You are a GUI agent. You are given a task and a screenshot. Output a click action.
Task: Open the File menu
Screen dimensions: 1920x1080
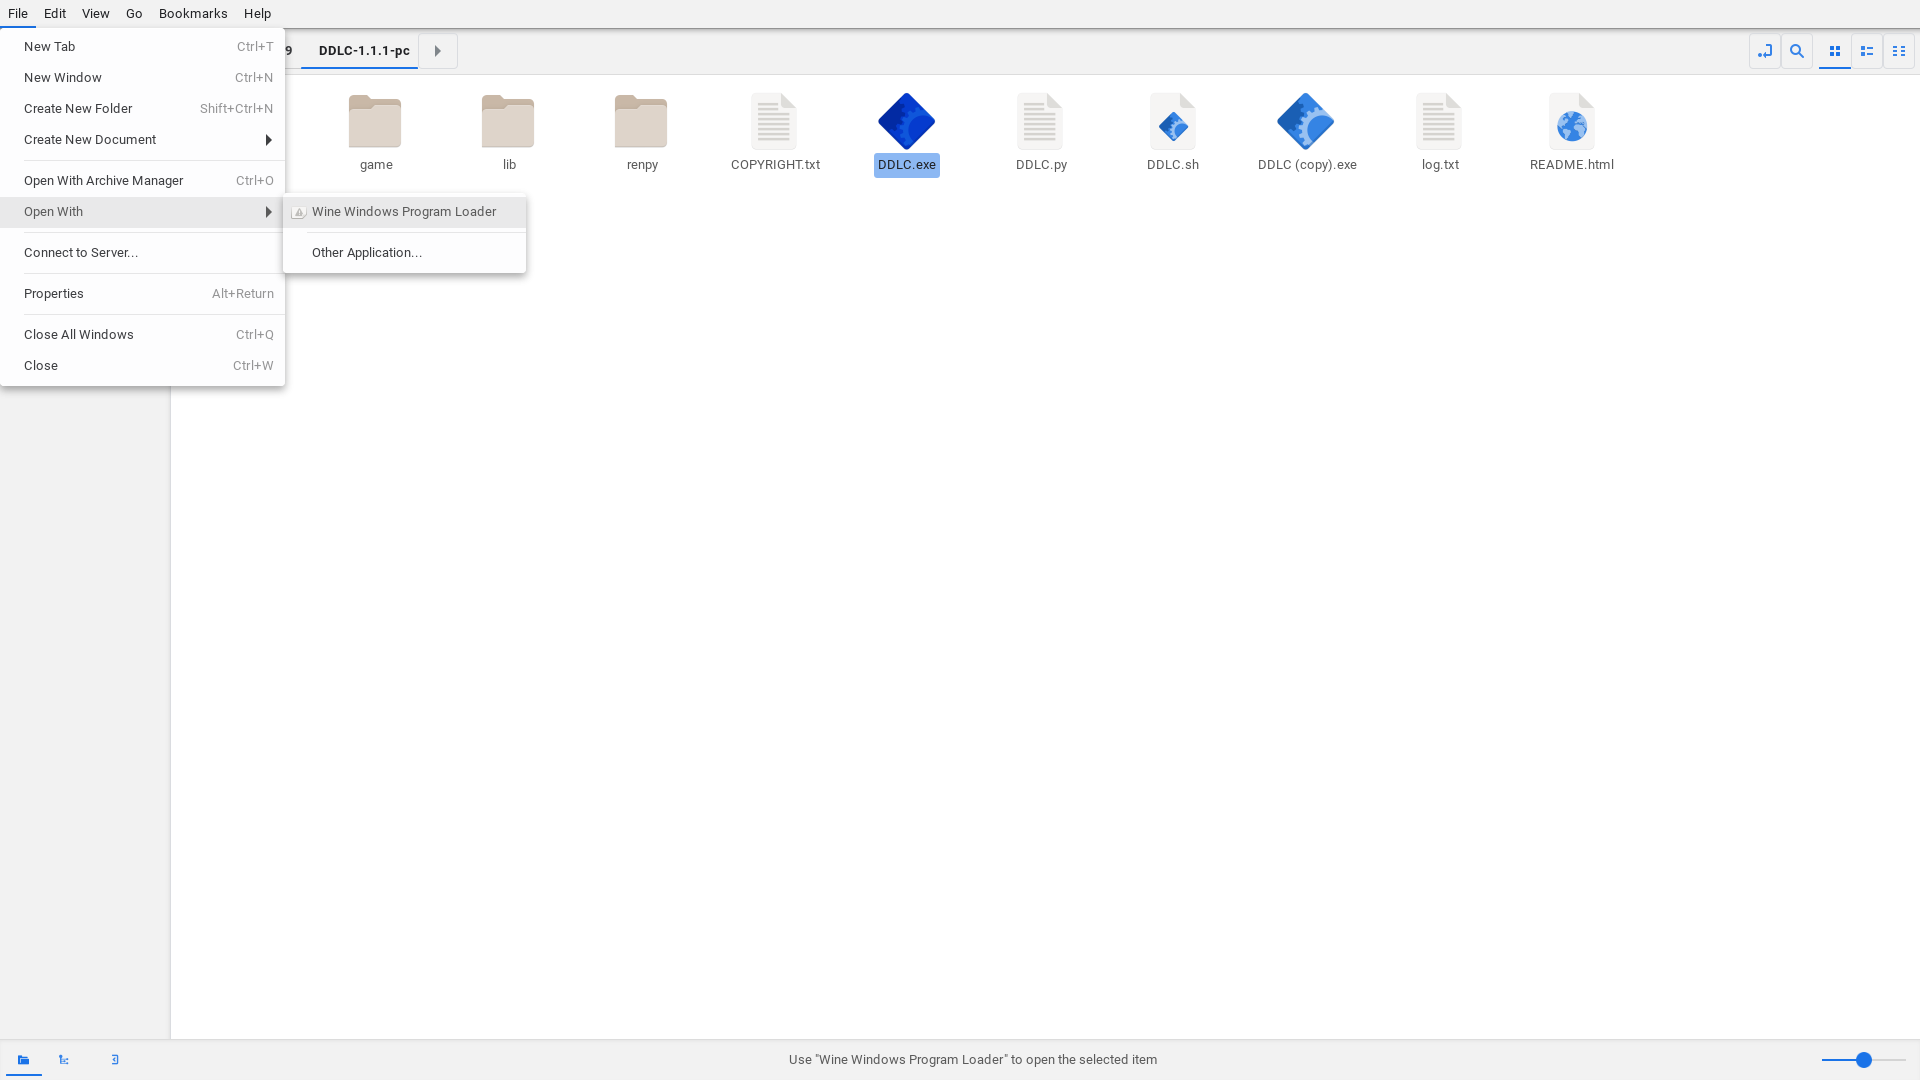(x=18, y=14)
